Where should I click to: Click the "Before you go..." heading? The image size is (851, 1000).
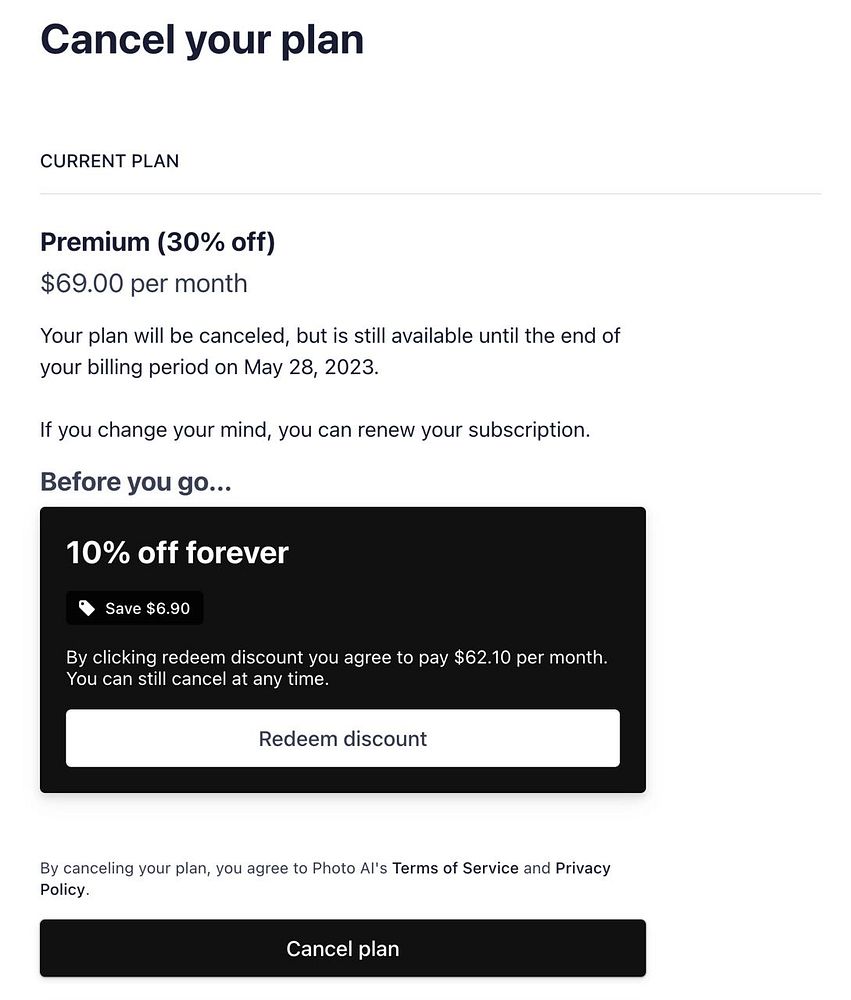pos(135,482)
